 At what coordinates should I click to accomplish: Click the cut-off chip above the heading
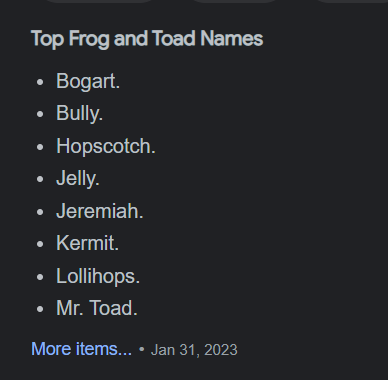tap(99, 1)
